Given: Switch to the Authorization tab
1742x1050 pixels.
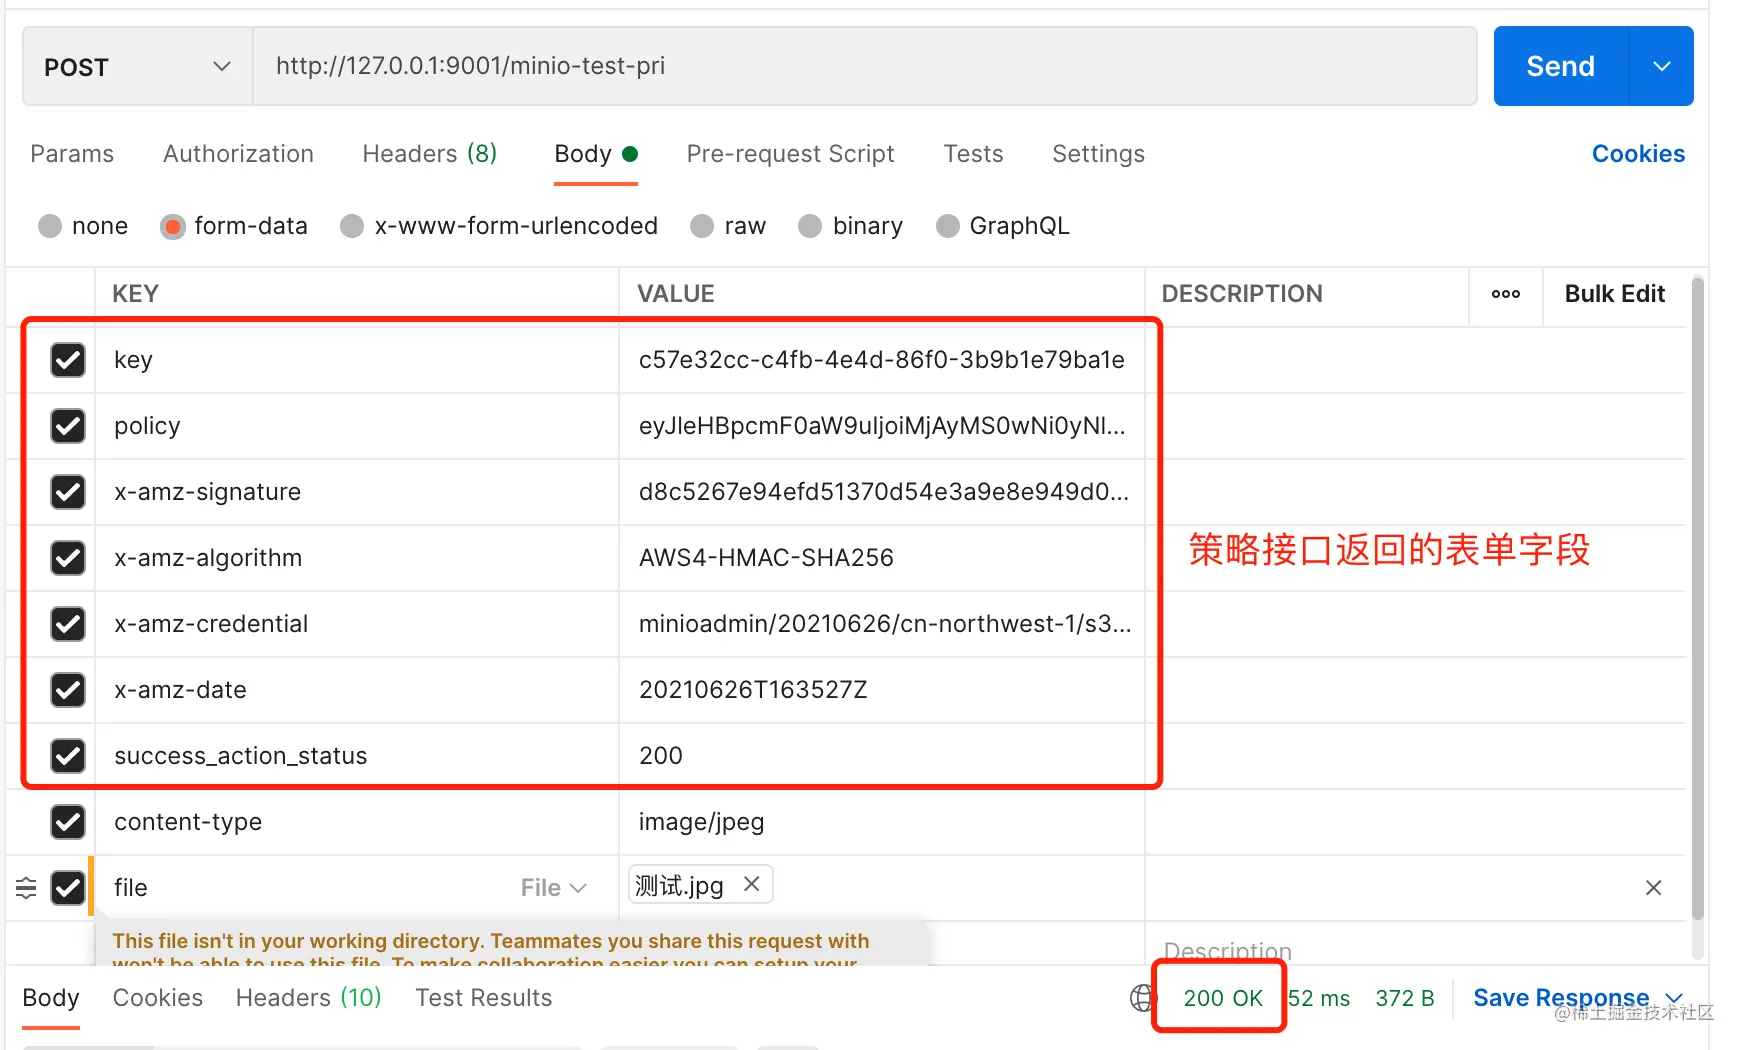Looking at the screenshot, I should [238, 154].
